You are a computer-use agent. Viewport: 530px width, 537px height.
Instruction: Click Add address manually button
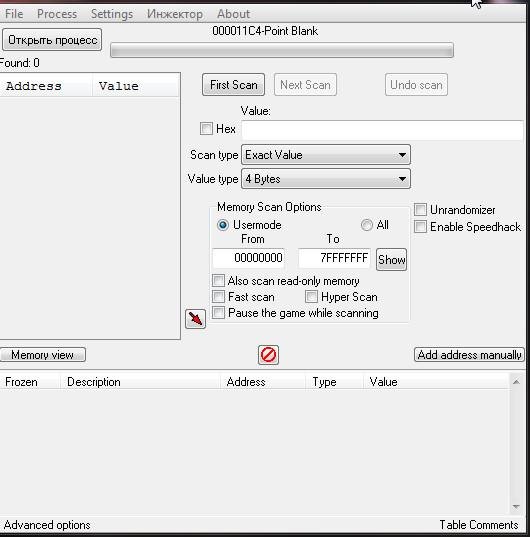click(x=469, y=355)
